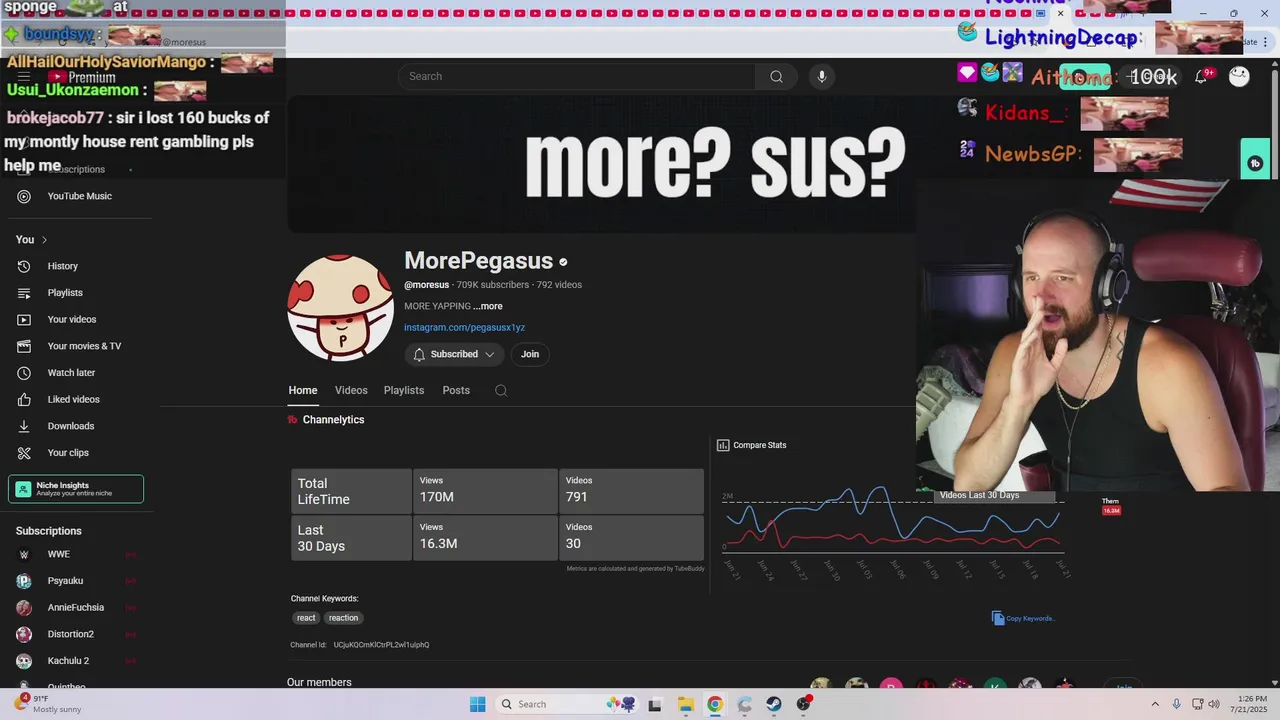Open Liked videos
The height and width of the screenshot is (720, 1280).
(x=73, y=399)
